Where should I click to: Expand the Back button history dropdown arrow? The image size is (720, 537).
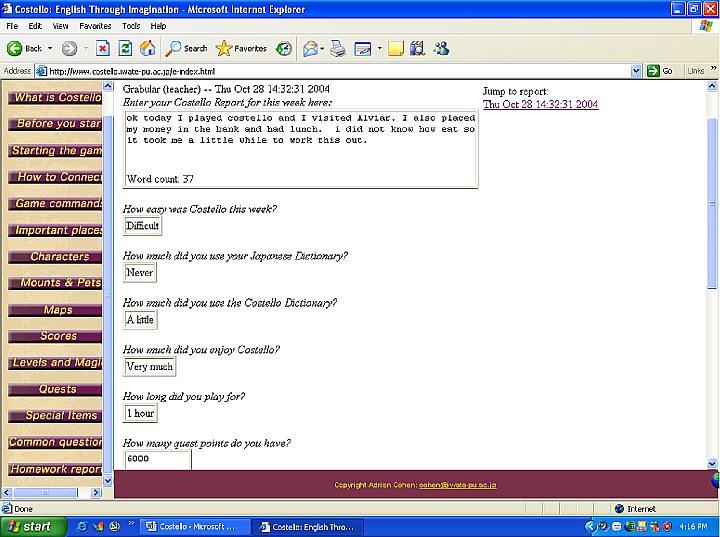(x=51, y=48)
